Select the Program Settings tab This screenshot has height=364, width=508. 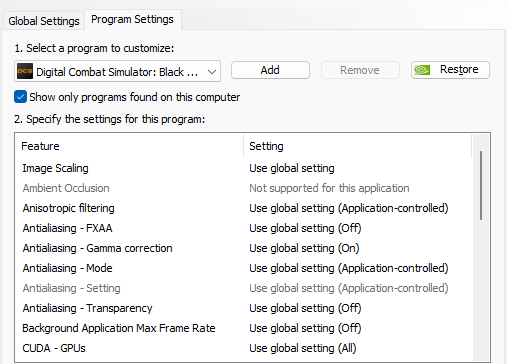pos(132,19)
